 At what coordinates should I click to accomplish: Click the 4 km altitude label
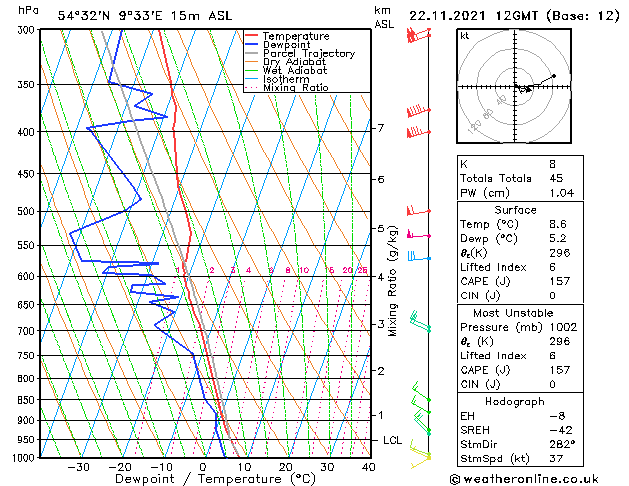(381, 277)
